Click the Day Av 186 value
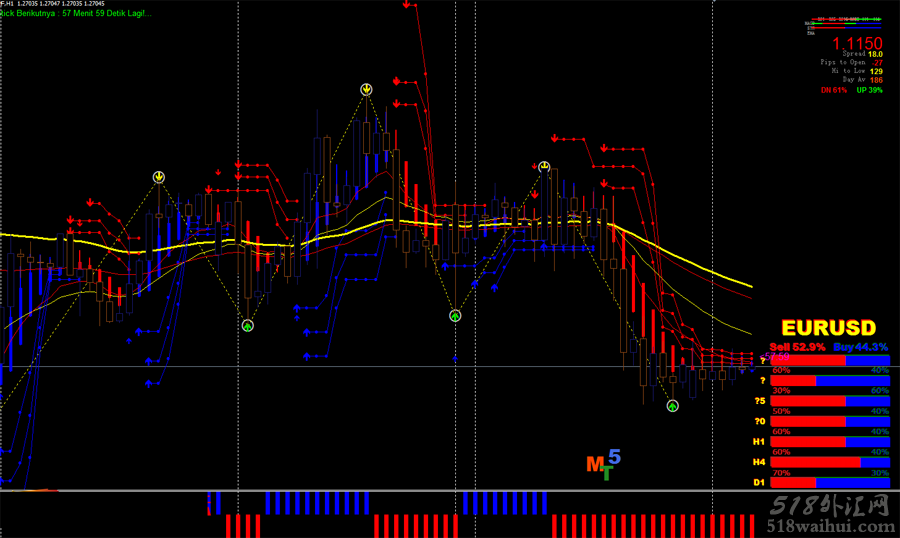Viewport: 900px width, 538px height. pos(862,80)
